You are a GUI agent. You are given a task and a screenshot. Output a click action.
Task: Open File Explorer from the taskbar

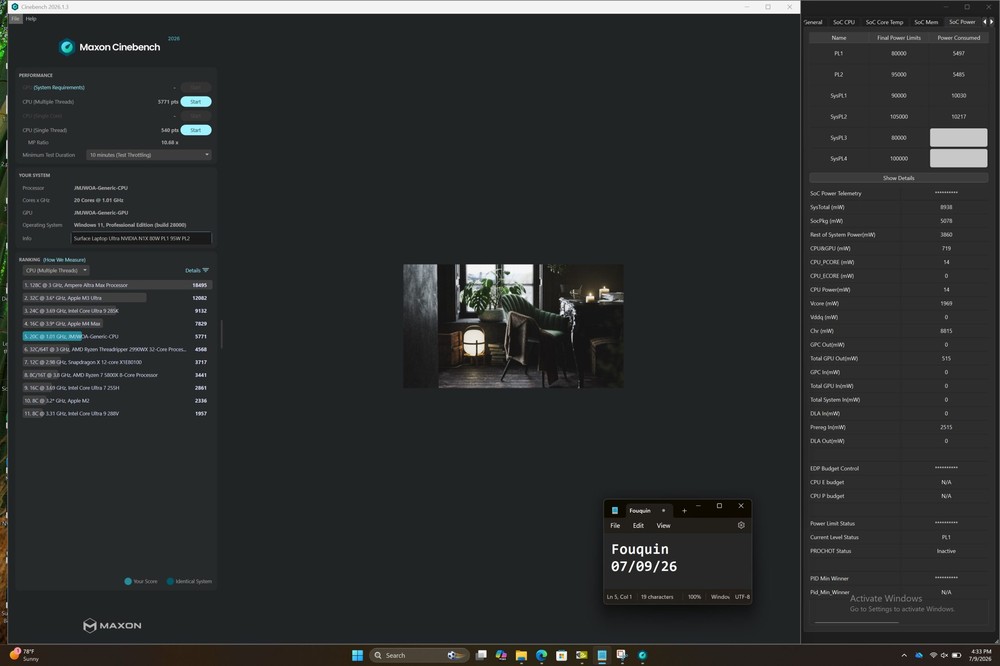tap(521, 655)
